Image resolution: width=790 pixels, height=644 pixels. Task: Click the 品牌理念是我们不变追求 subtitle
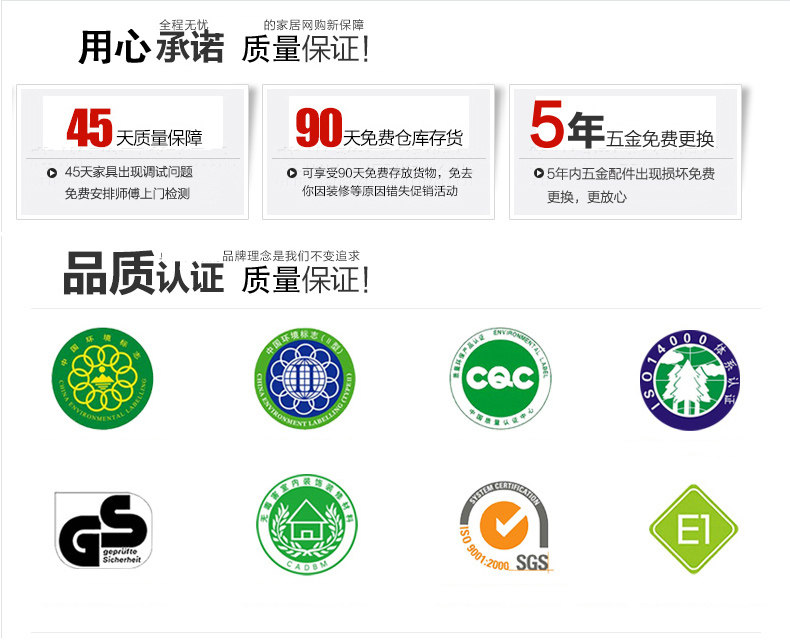point(291,256)
